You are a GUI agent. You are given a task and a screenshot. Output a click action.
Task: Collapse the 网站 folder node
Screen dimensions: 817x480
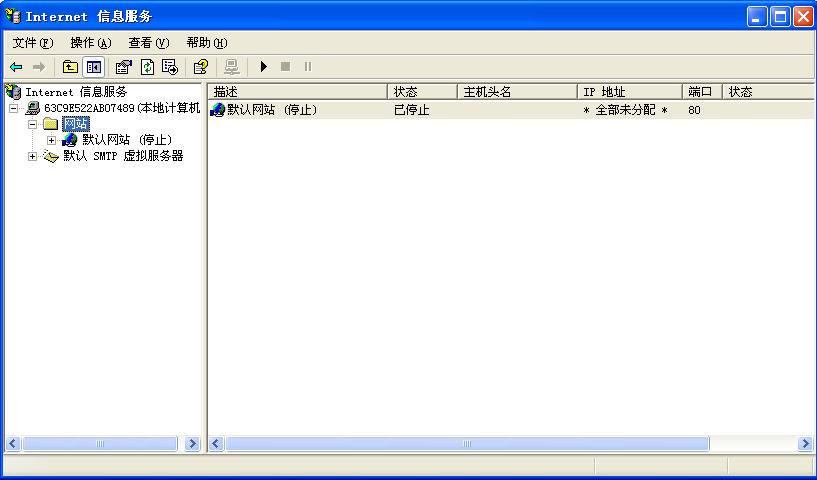(x=33, y=124)
